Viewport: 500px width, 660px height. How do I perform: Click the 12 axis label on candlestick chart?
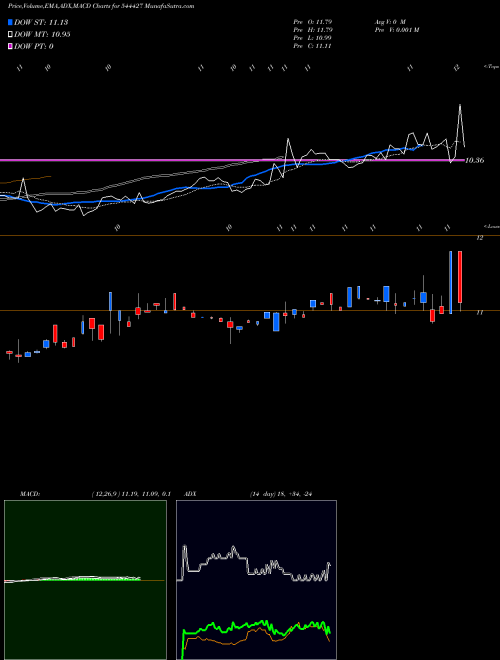pyautogui.click(x=479, y=238)
